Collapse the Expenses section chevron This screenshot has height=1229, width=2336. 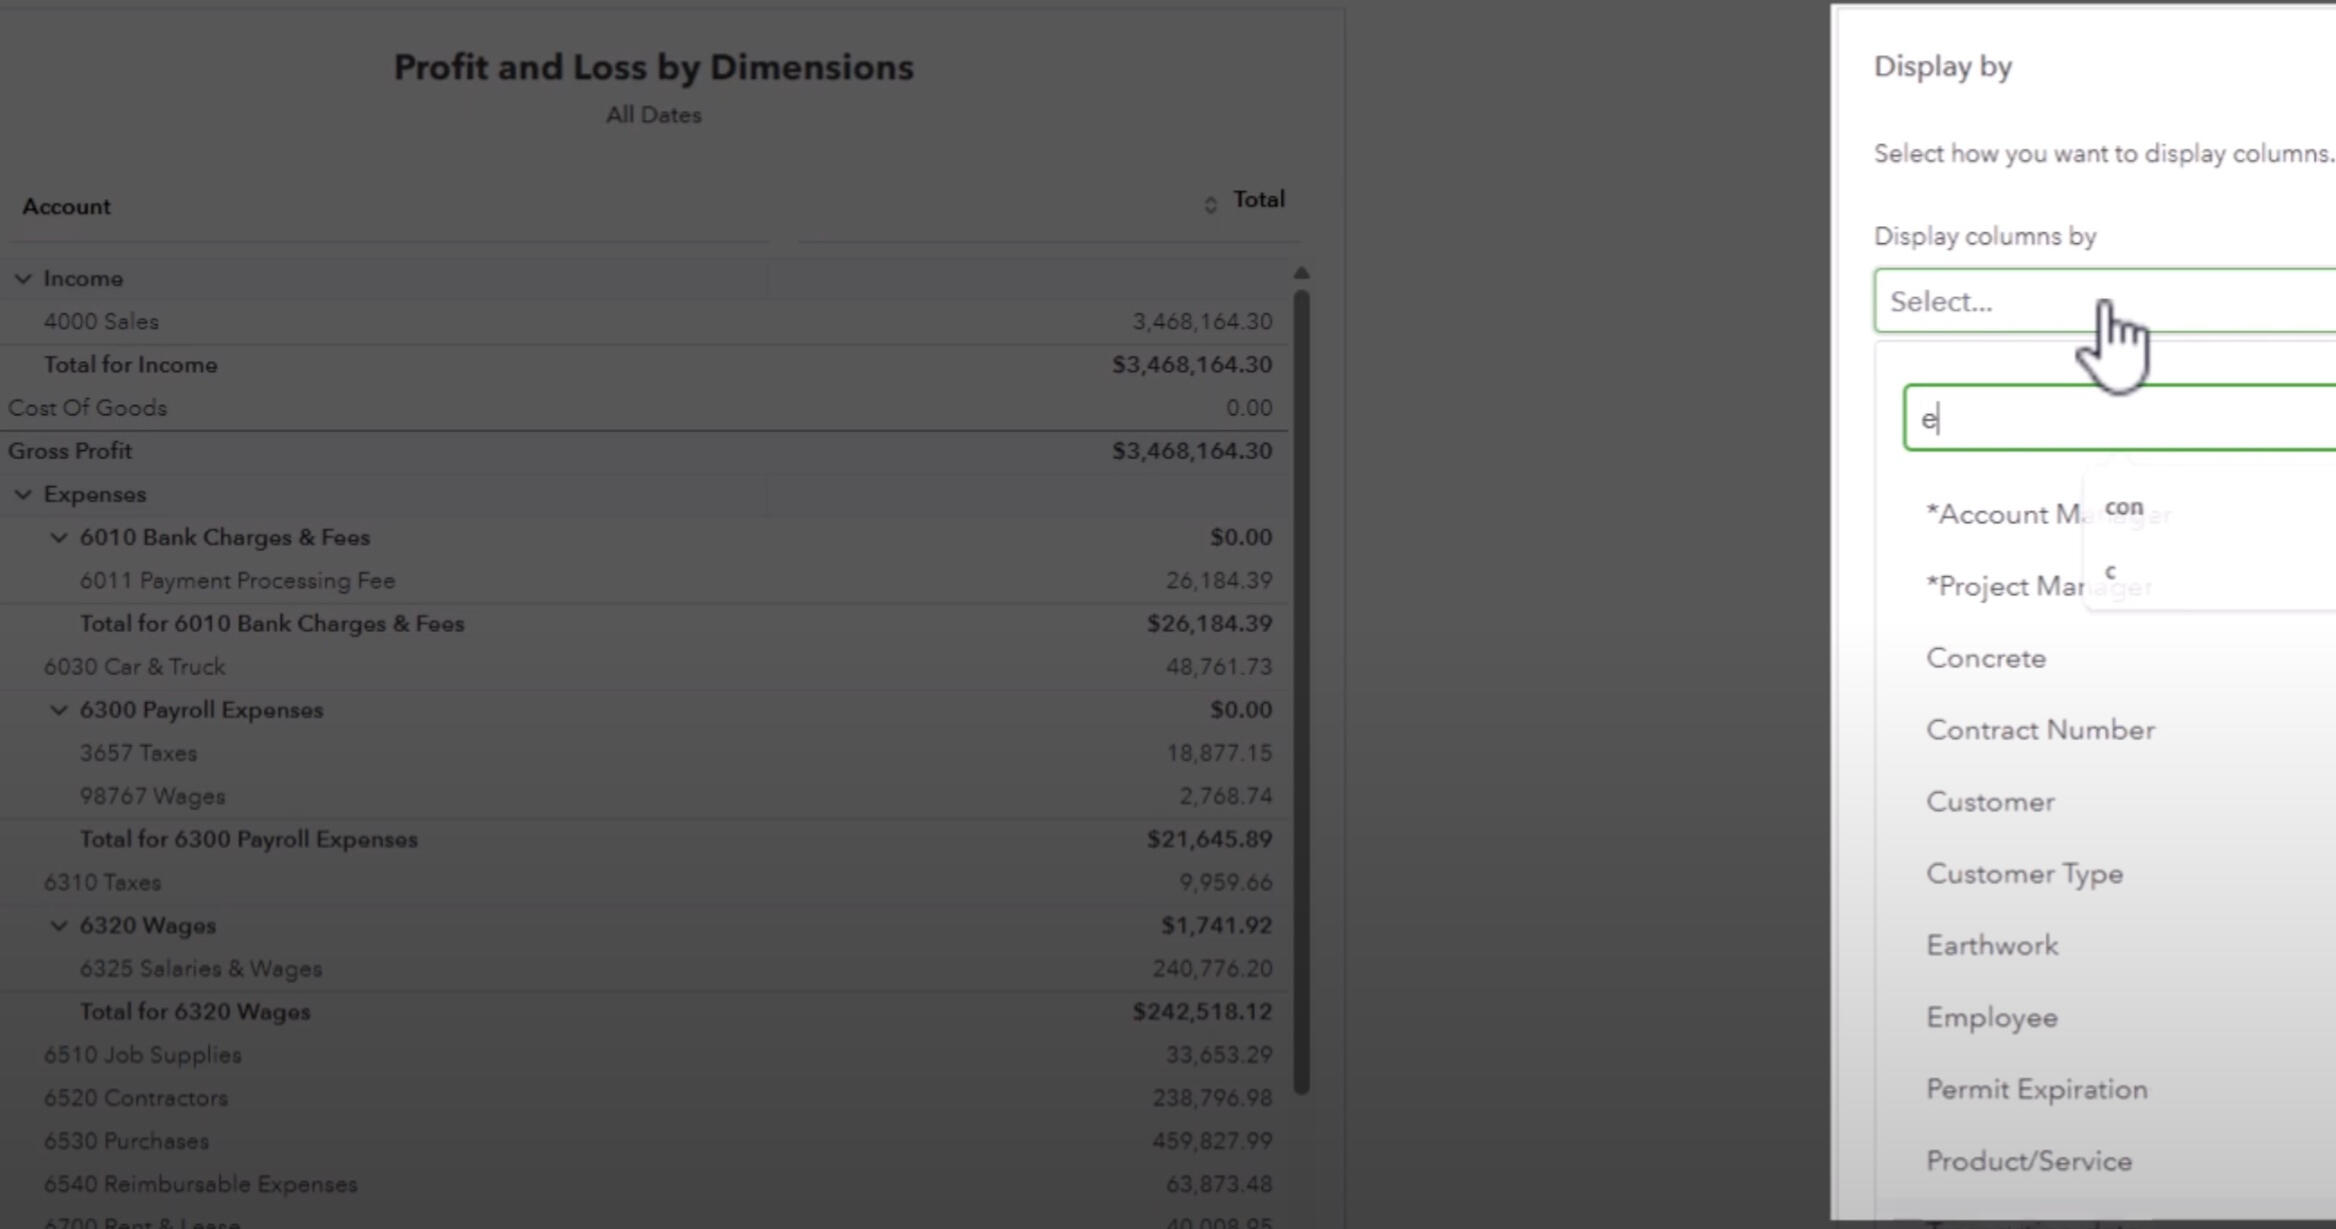point(23,495)
